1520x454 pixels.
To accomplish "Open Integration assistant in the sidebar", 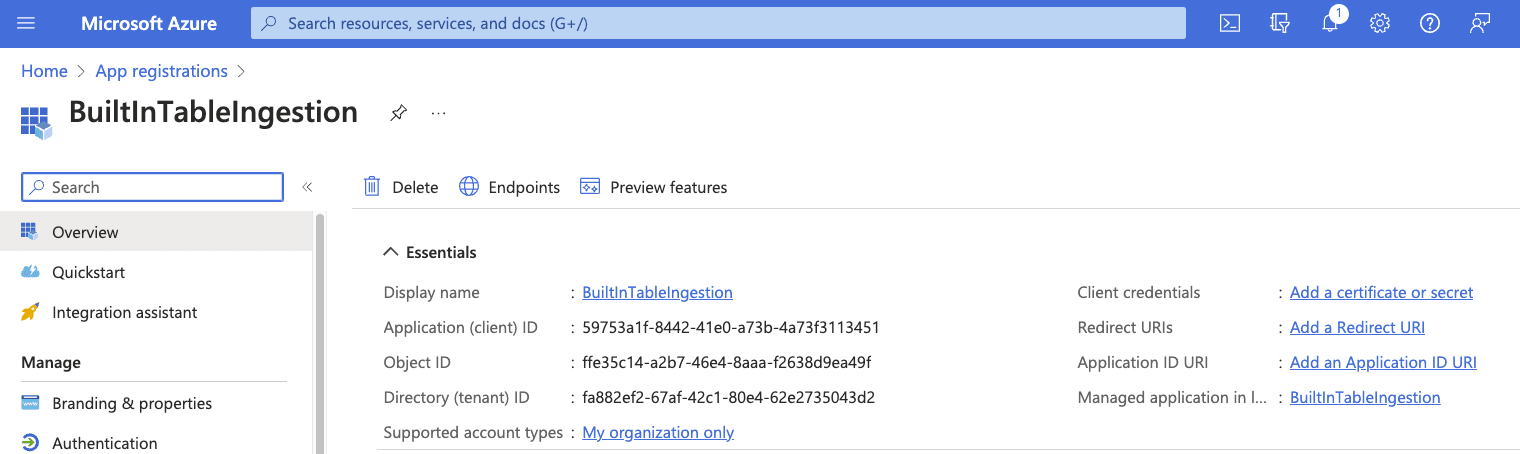I will tap(124, 312).
